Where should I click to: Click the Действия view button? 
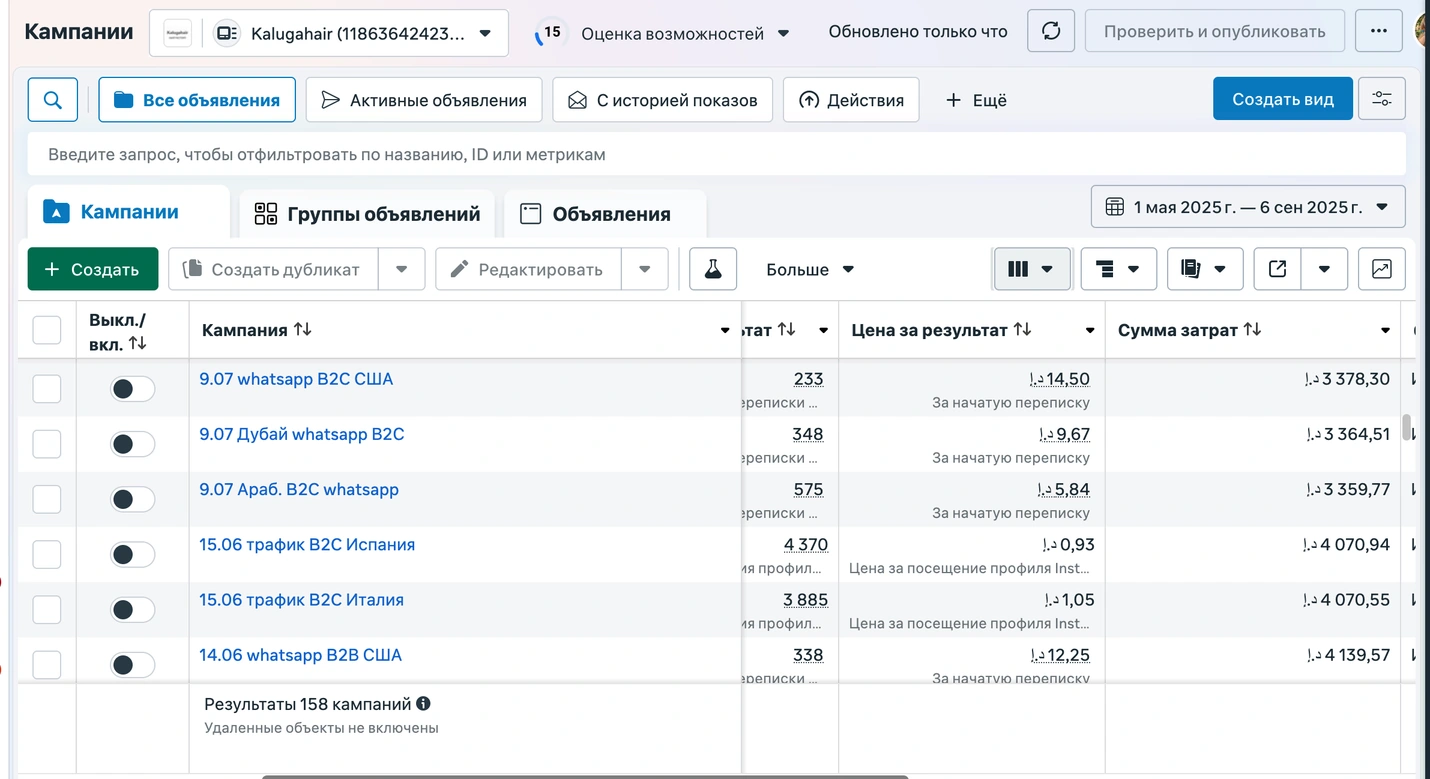851,100
